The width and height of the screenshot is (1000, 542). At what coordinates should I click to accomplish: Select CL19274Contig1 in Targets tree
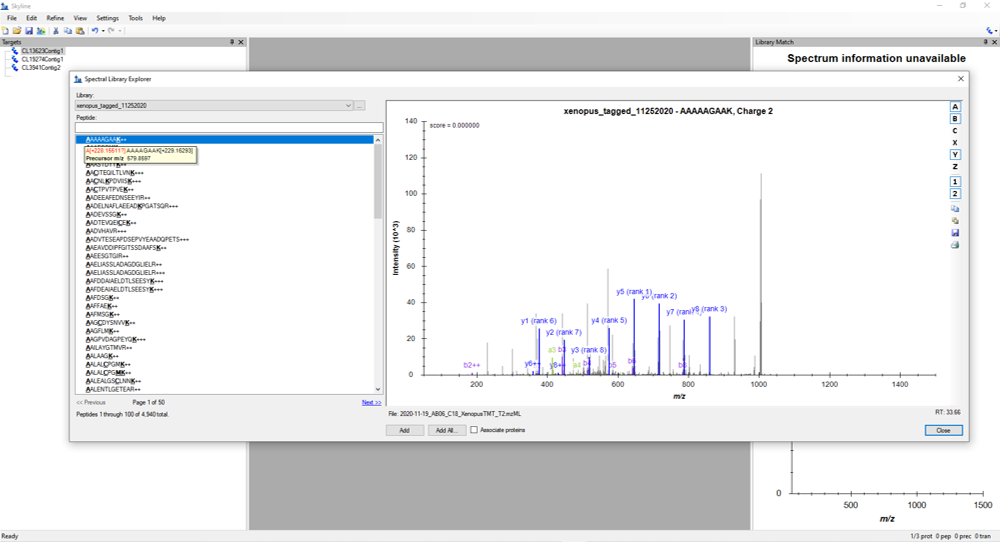click(x=42, y=59)
